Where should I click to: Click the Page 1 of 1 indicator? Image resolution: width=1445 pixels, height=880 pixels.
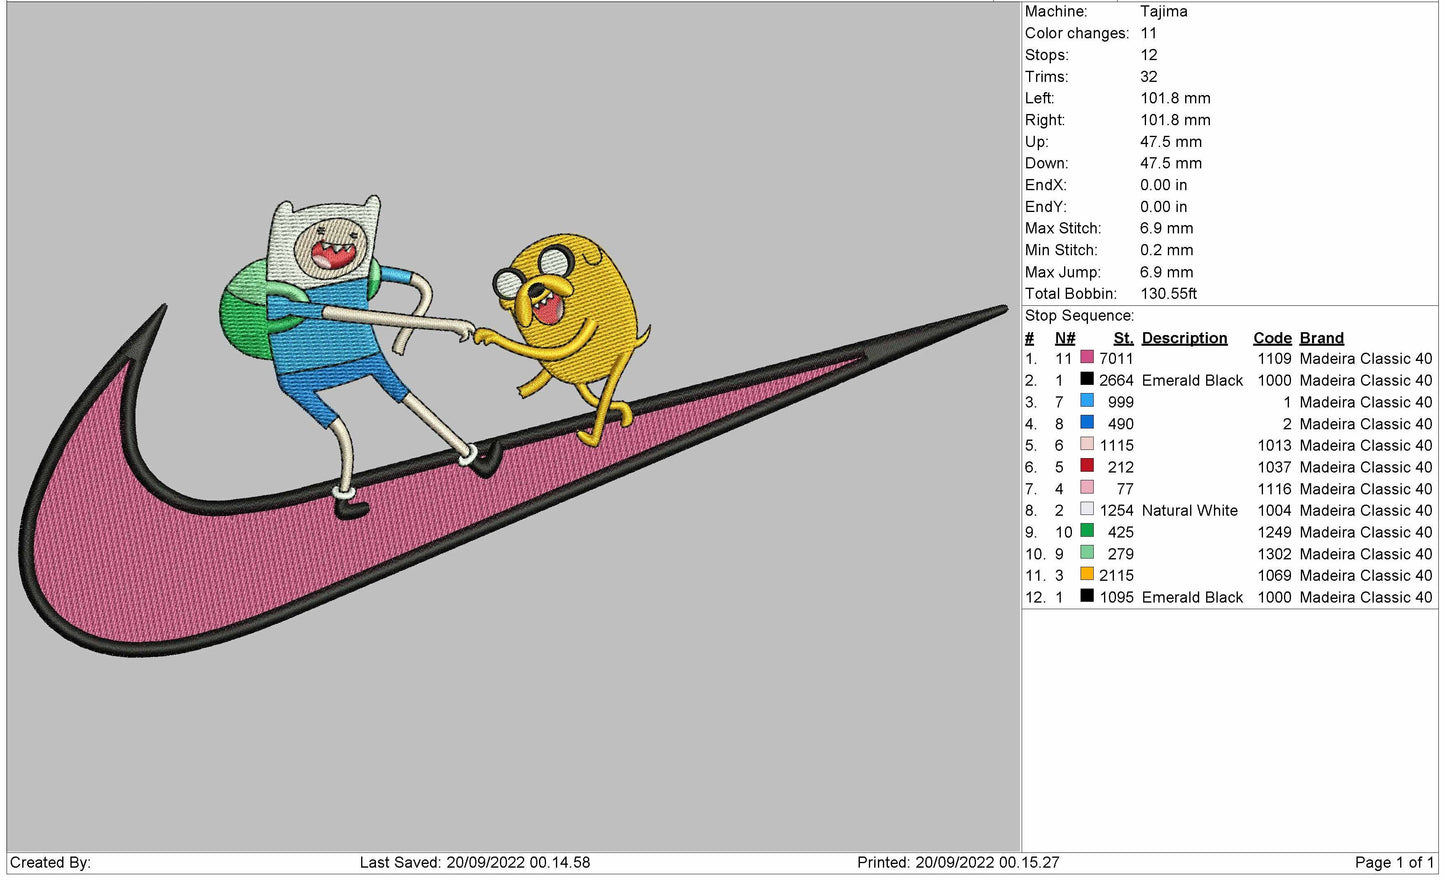1394,862
